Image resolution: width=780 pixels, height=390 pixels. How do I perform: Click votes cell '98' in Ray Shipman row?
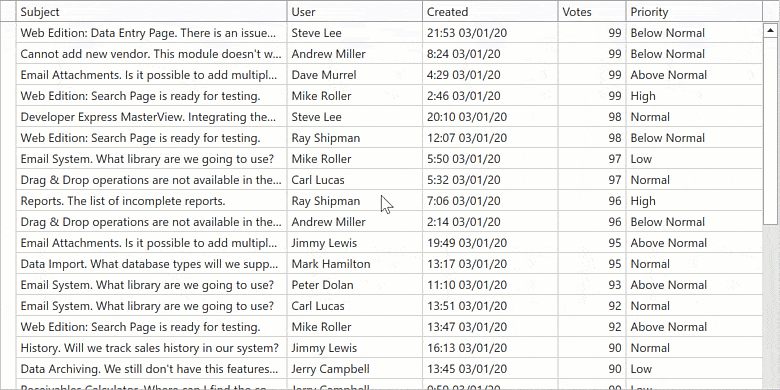592,138
